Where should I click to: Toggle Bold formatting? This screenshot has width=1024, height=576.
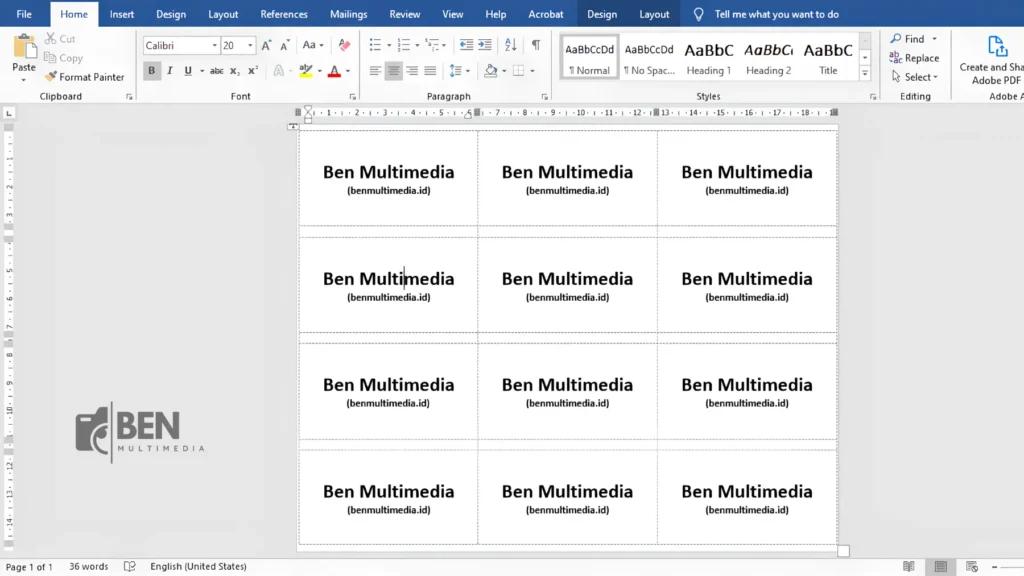tap(152, 71)
